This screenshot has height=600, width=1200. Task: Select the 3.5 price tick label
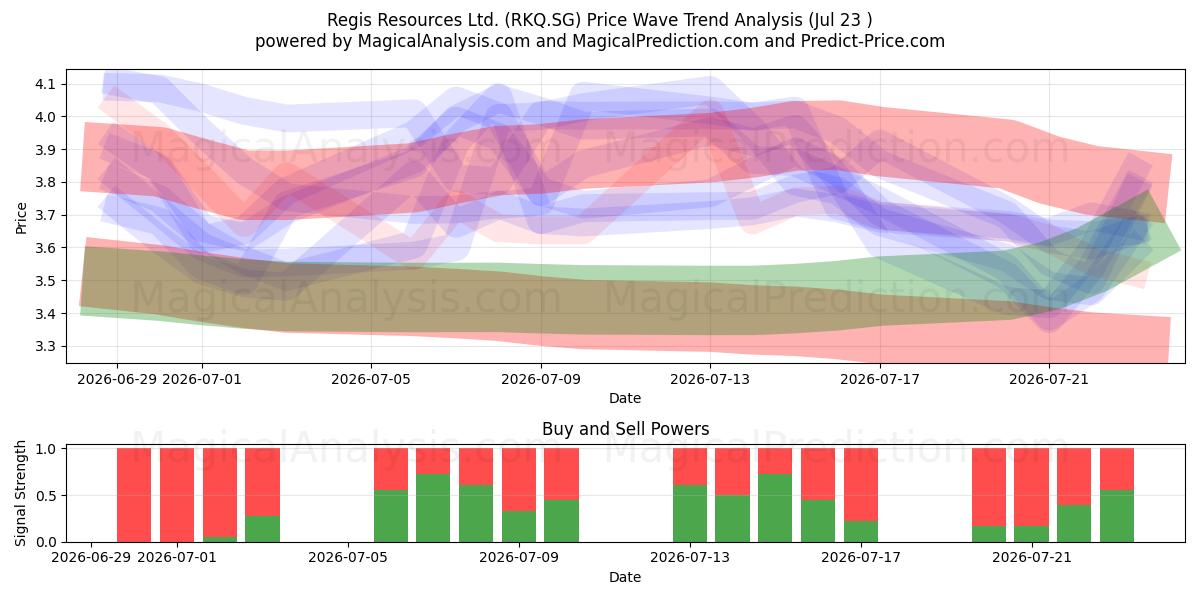[x=48, y=281]
